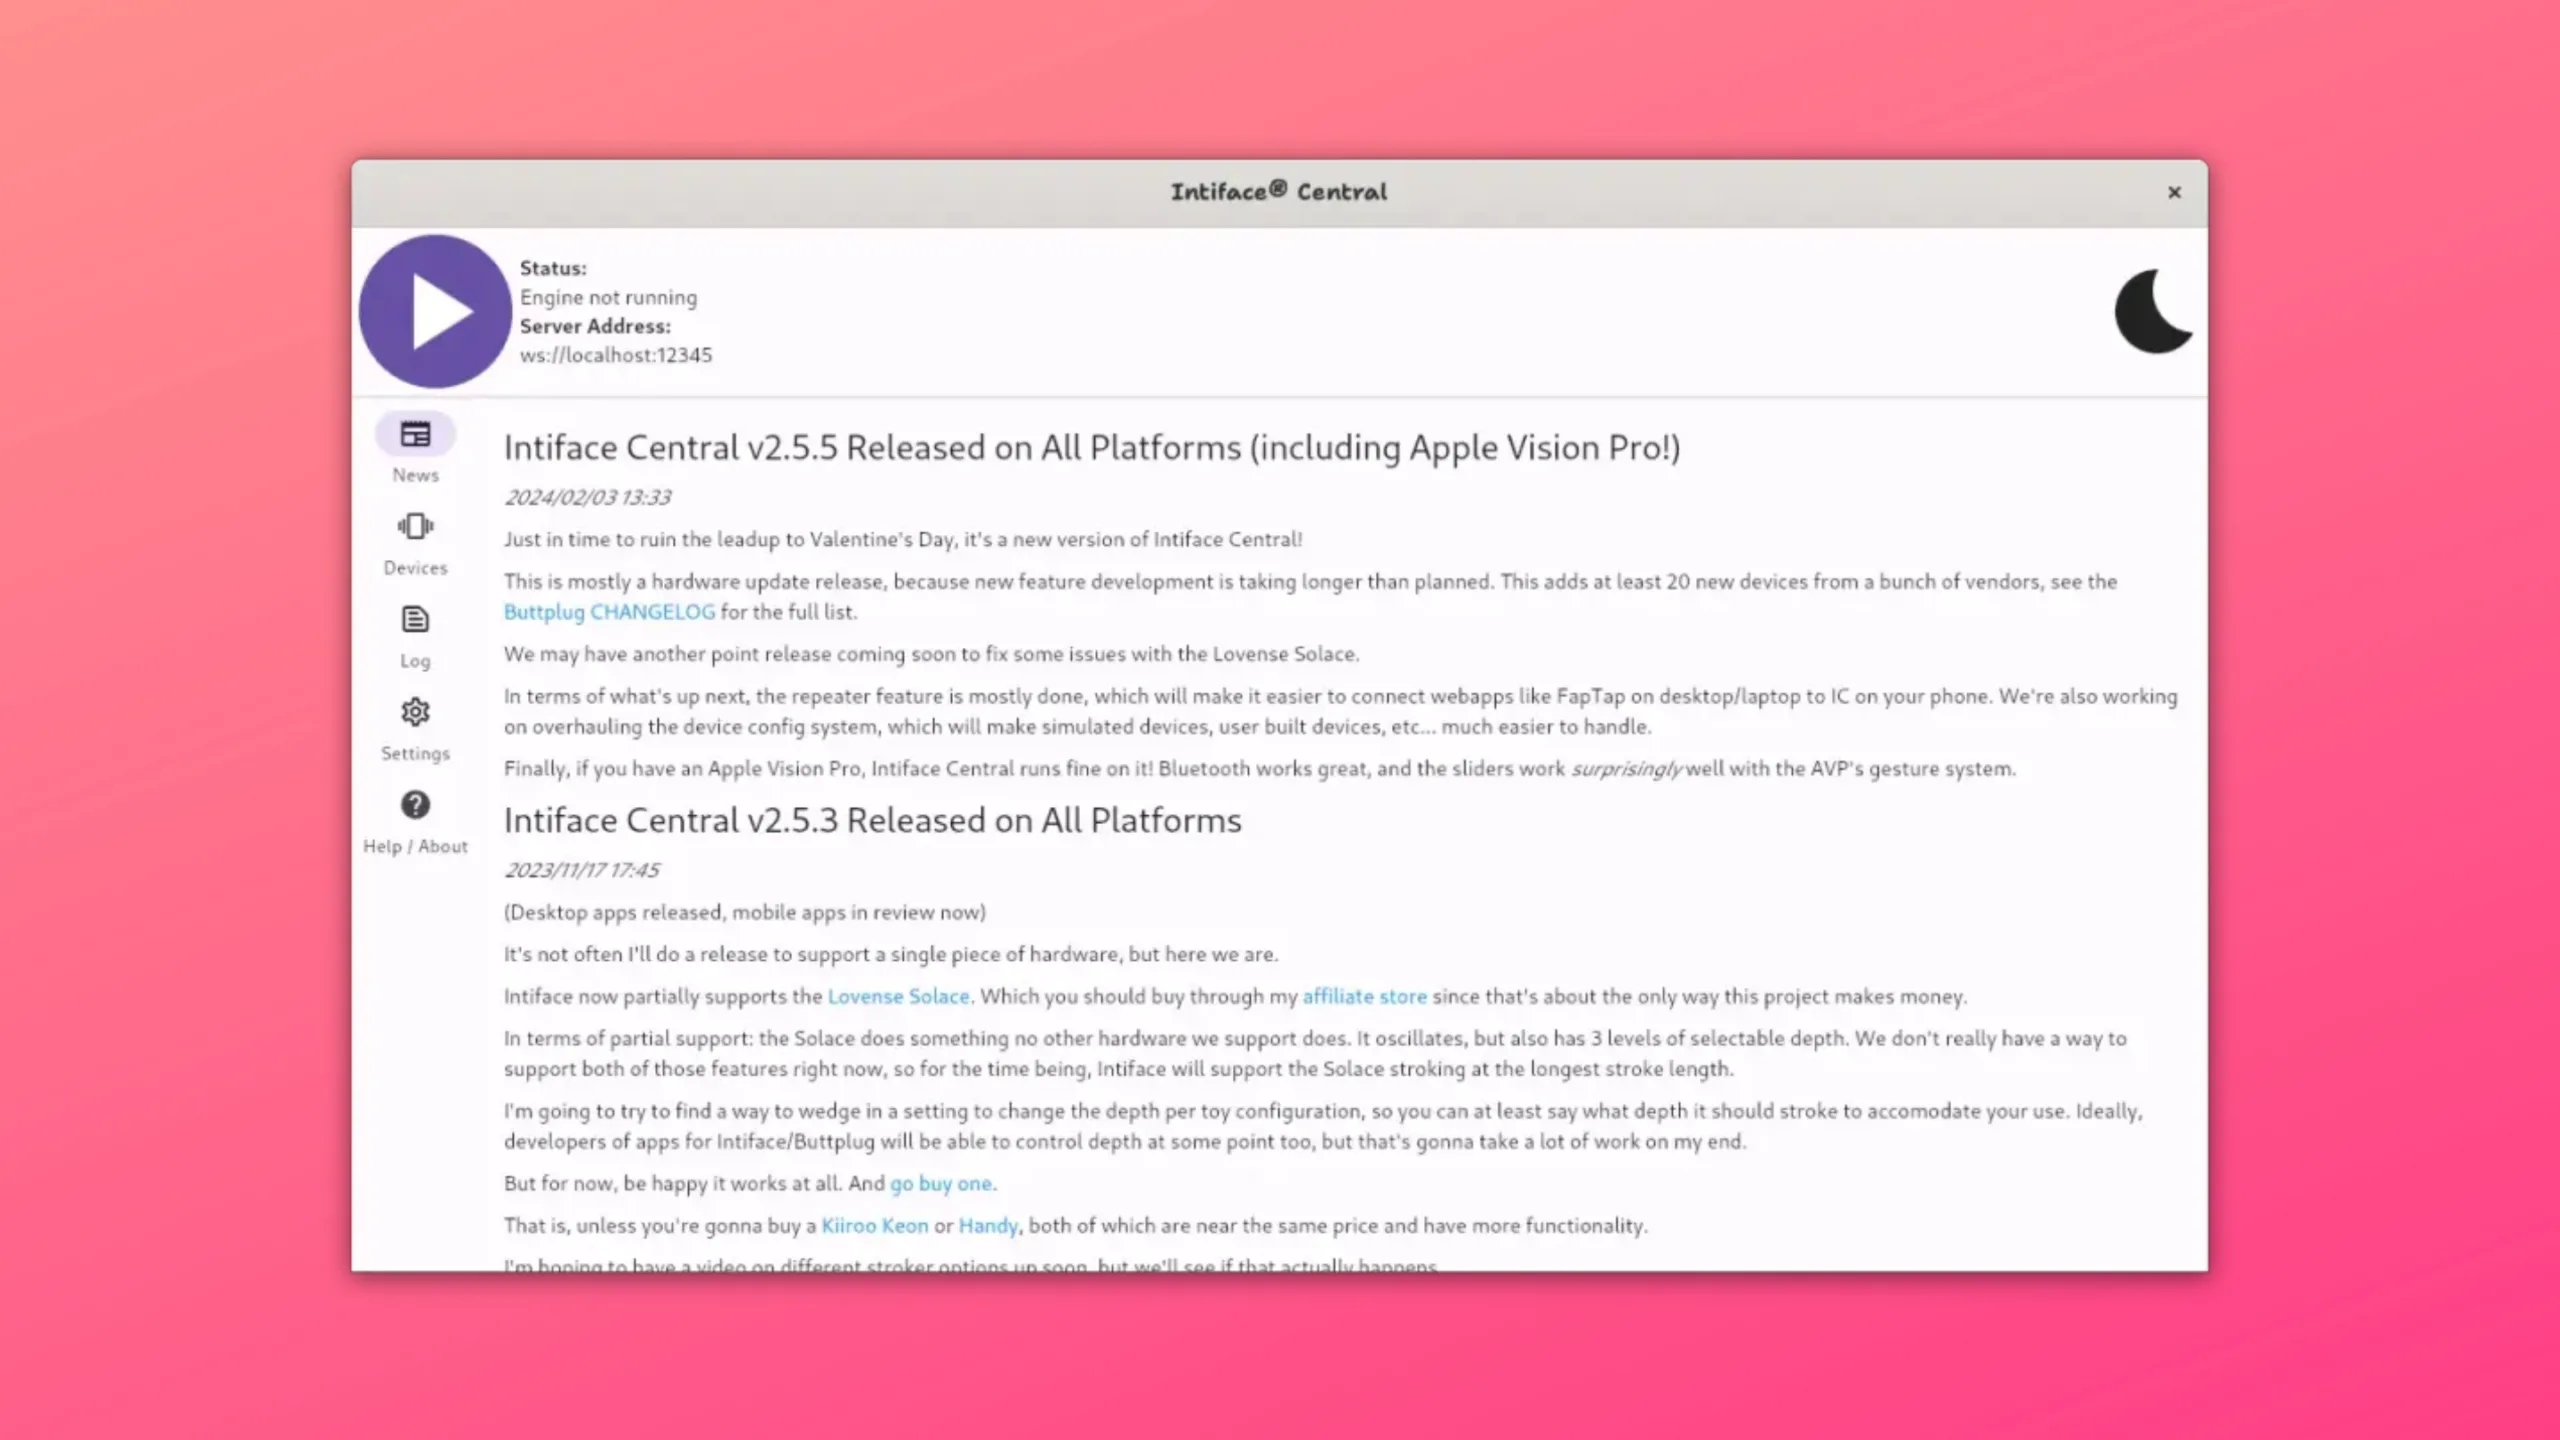
Task: Open the News section icon
Action: [x=415, y=434]
